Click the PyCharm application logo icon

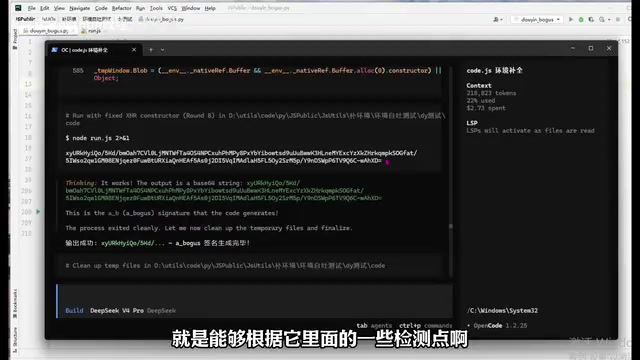pos(18,8)
